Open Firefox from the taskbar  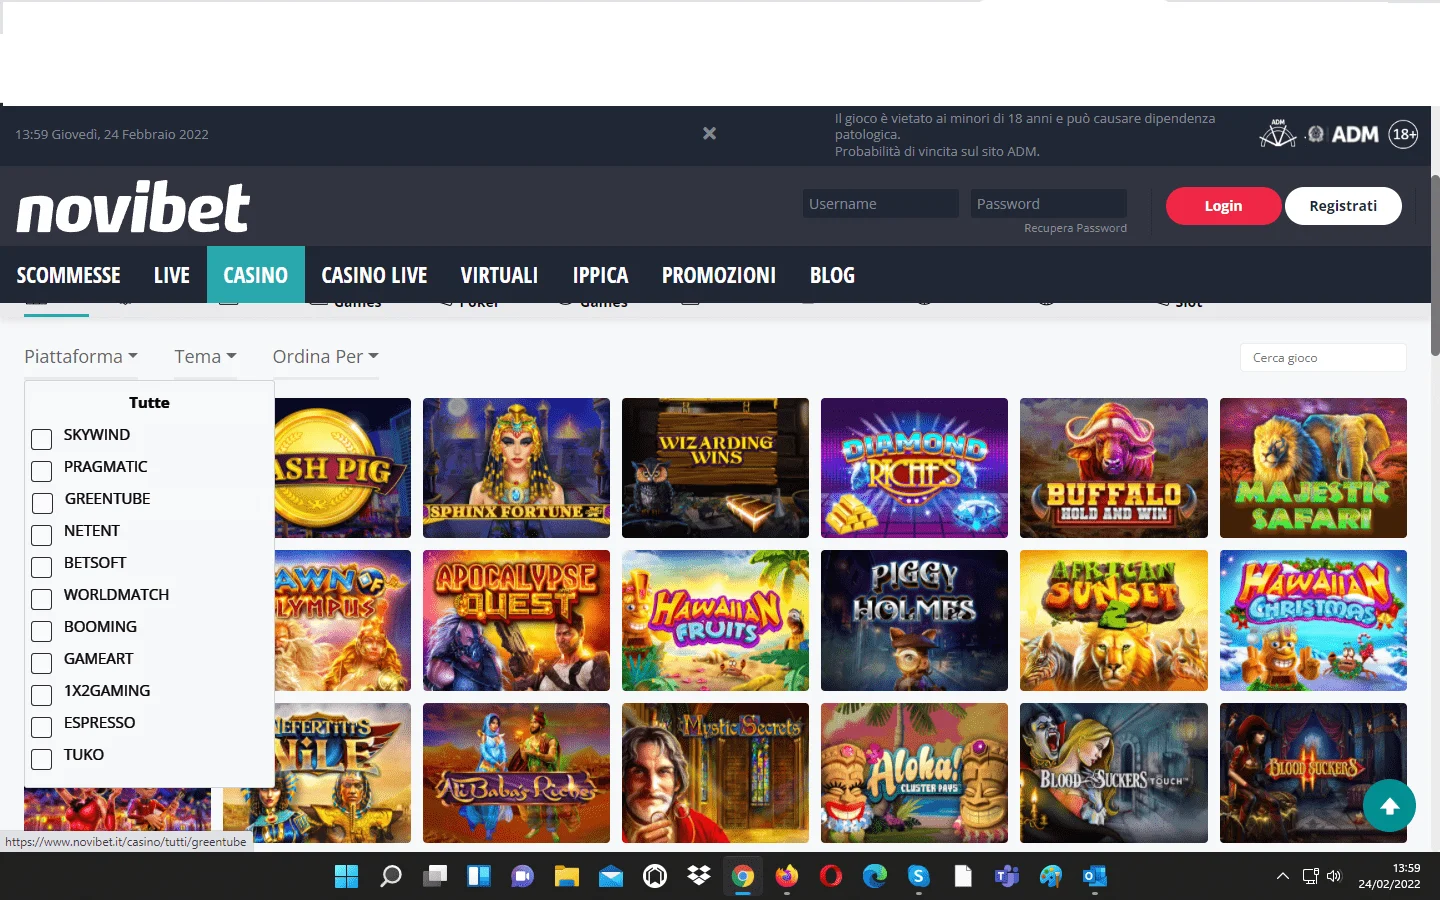point(787,877)
